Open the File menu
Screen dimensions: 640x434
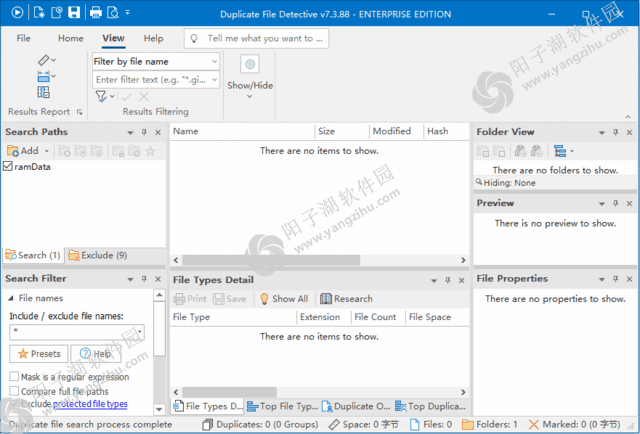[x=23, y=38]
